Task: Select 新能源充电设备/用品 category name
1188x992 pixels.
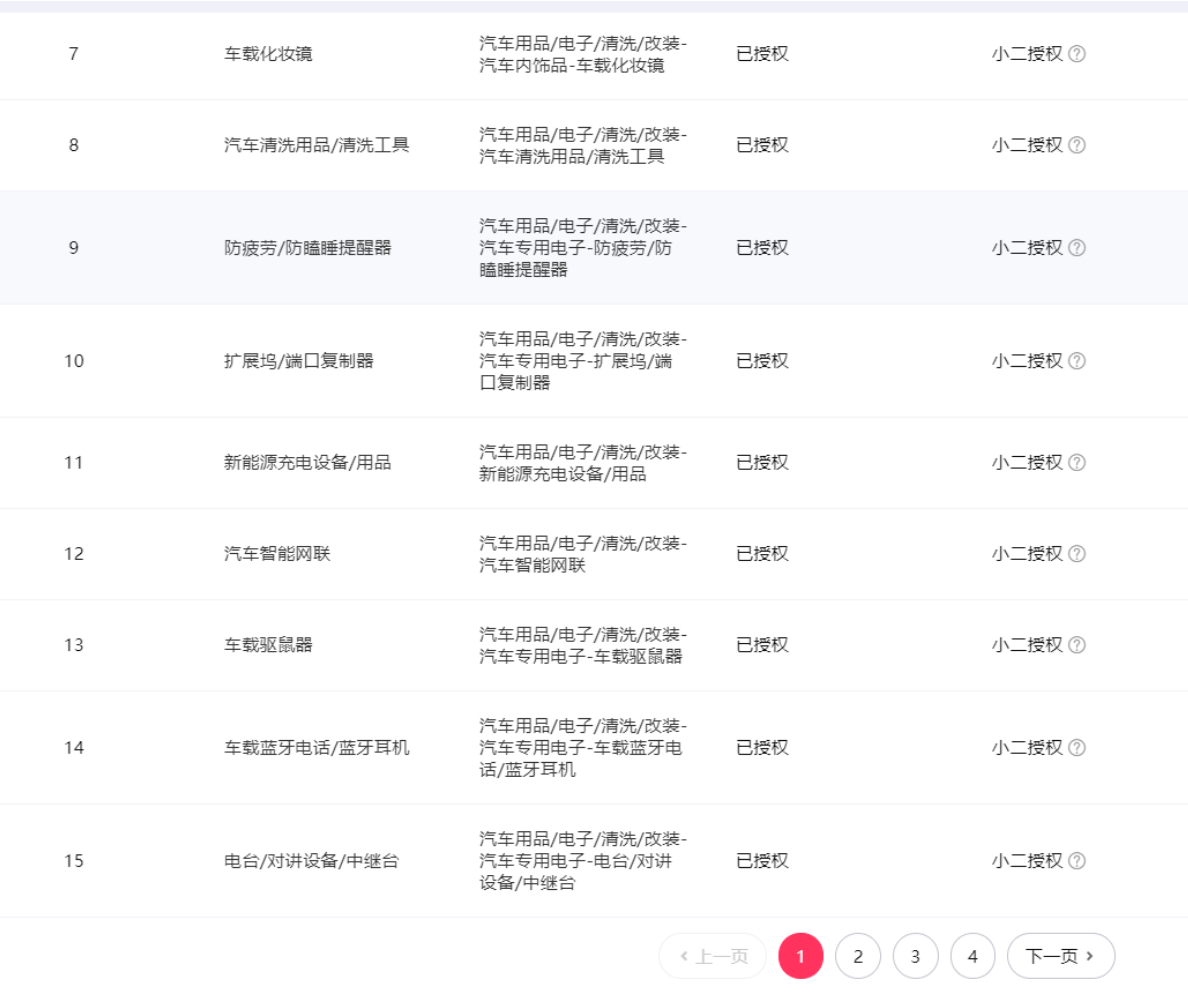Action: (307, 462)
